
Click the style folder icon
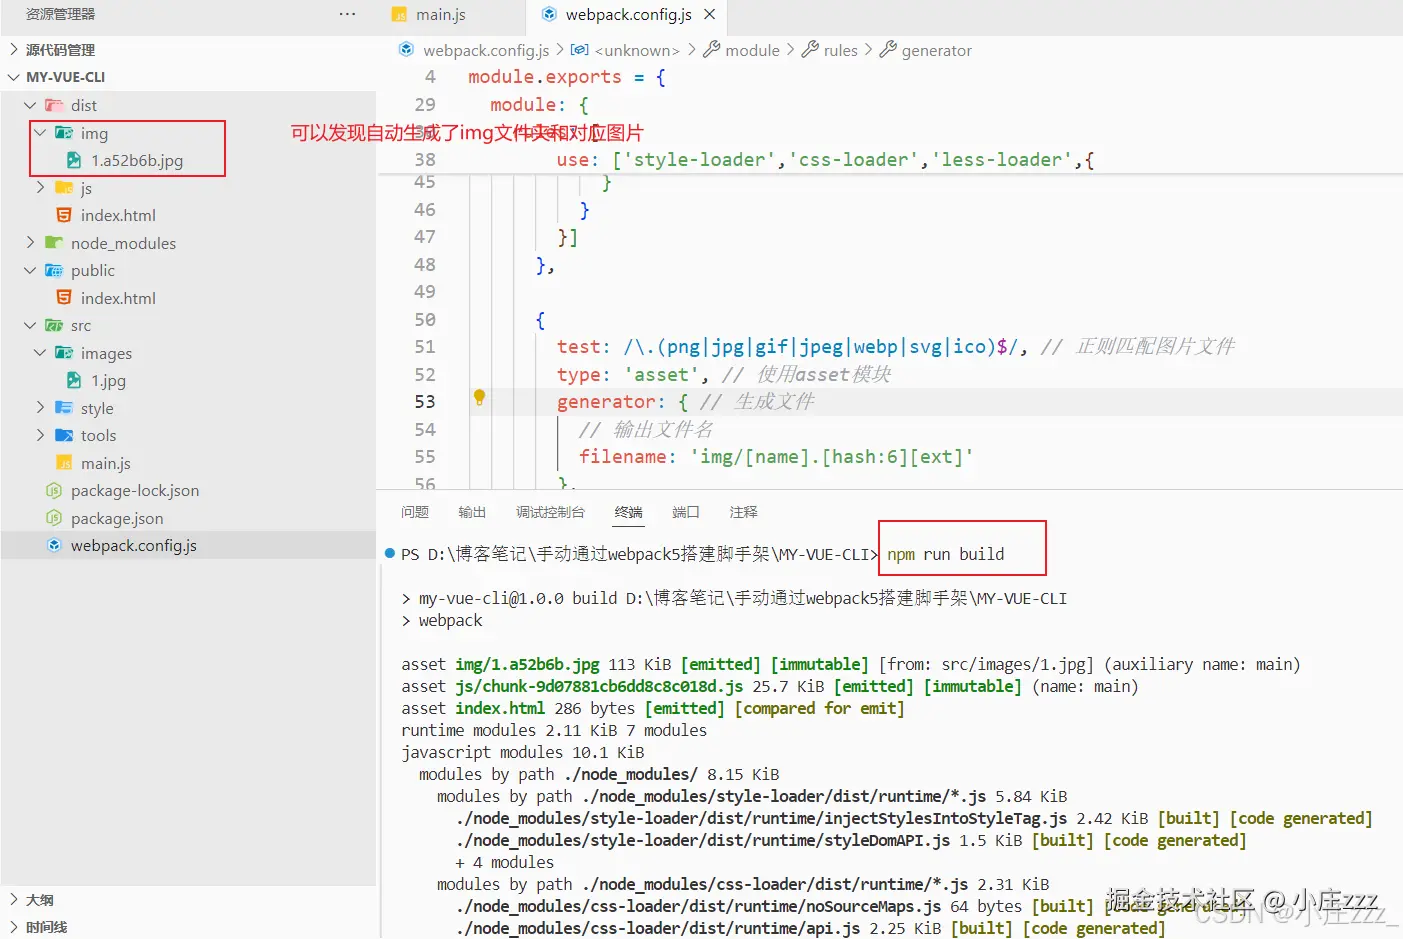64,408
